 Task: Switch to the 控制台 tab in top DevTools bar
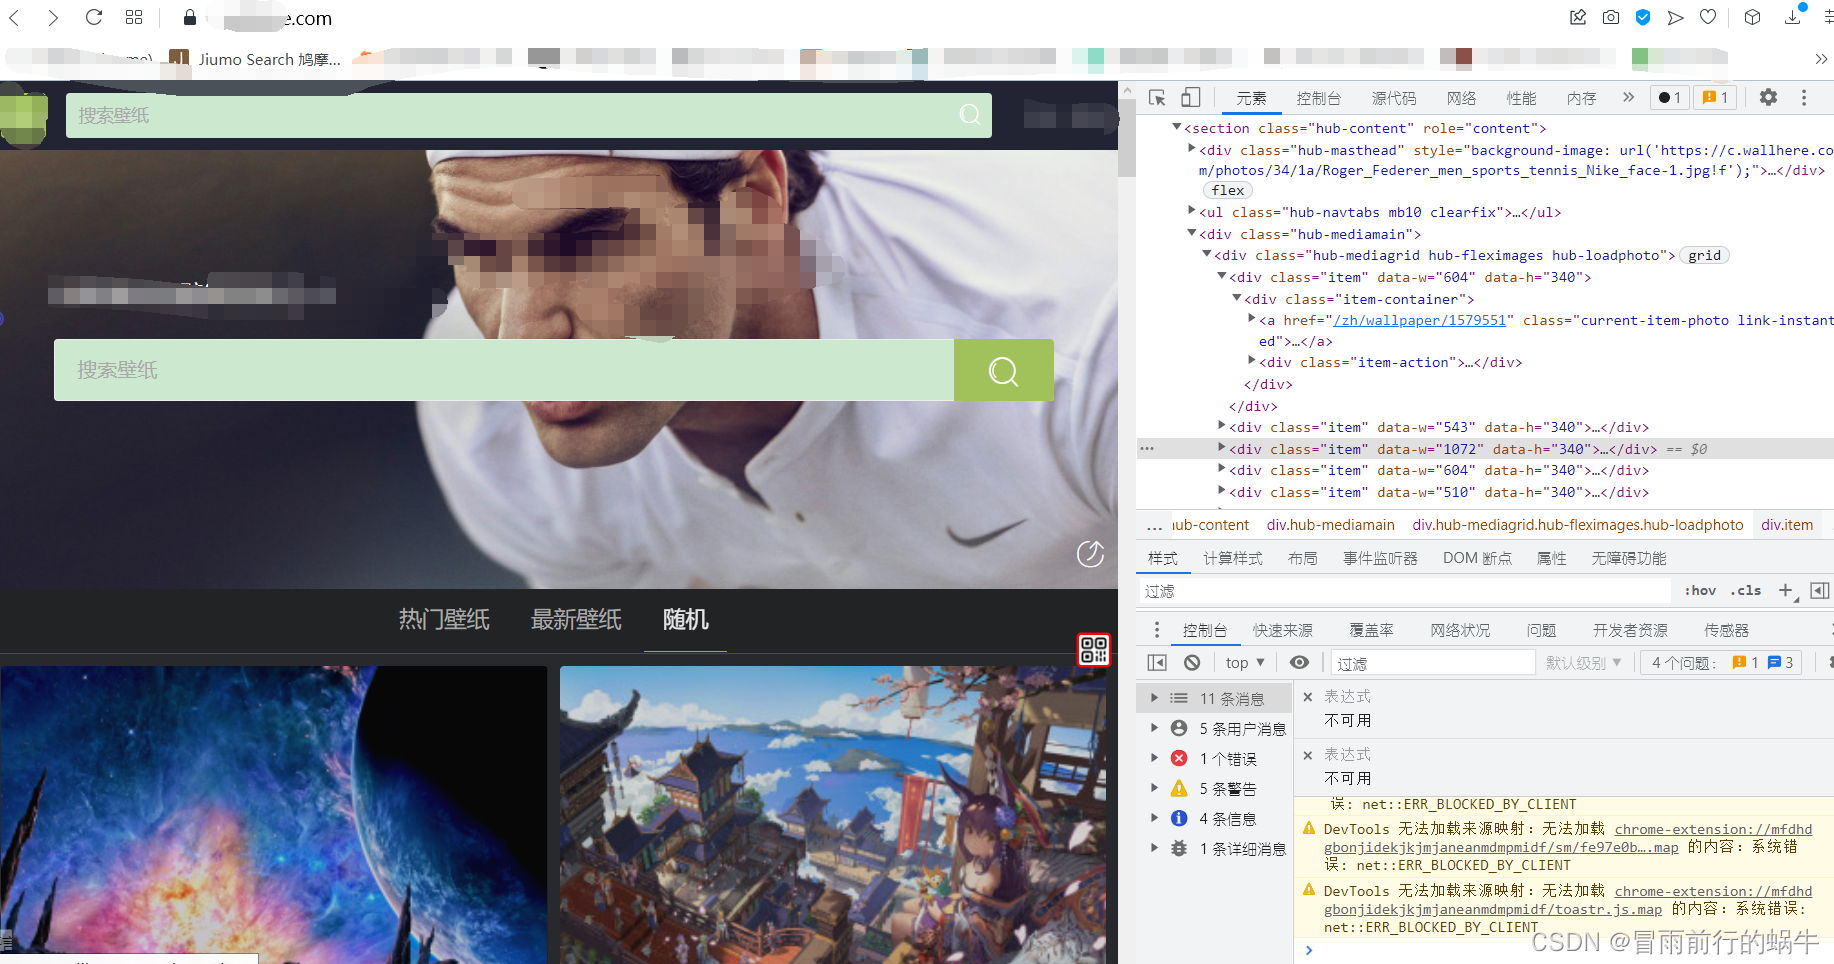(1318, 98)
